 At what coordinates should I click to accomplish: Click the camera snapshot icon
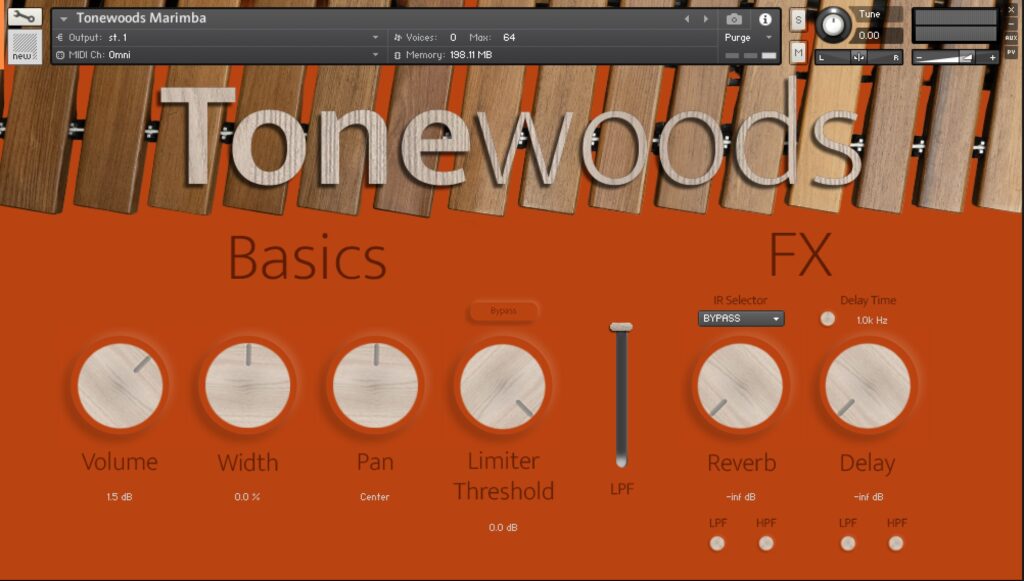734,19
